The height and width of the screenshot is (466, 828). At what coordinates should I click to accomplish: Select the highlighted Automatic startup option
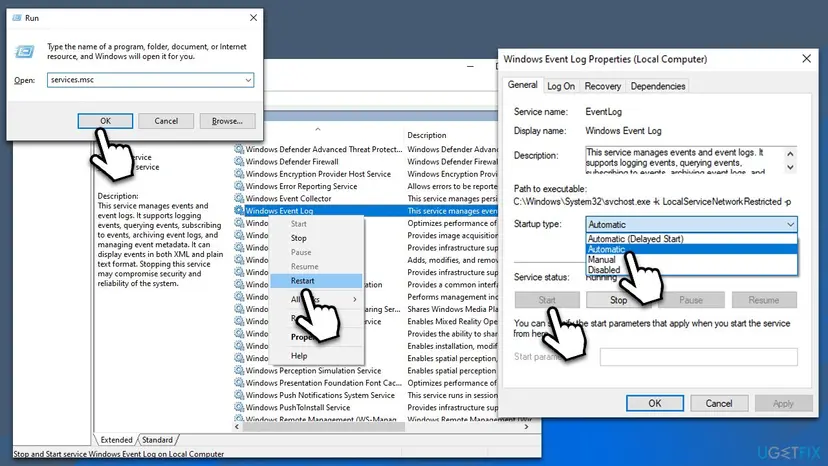(691, 249)
